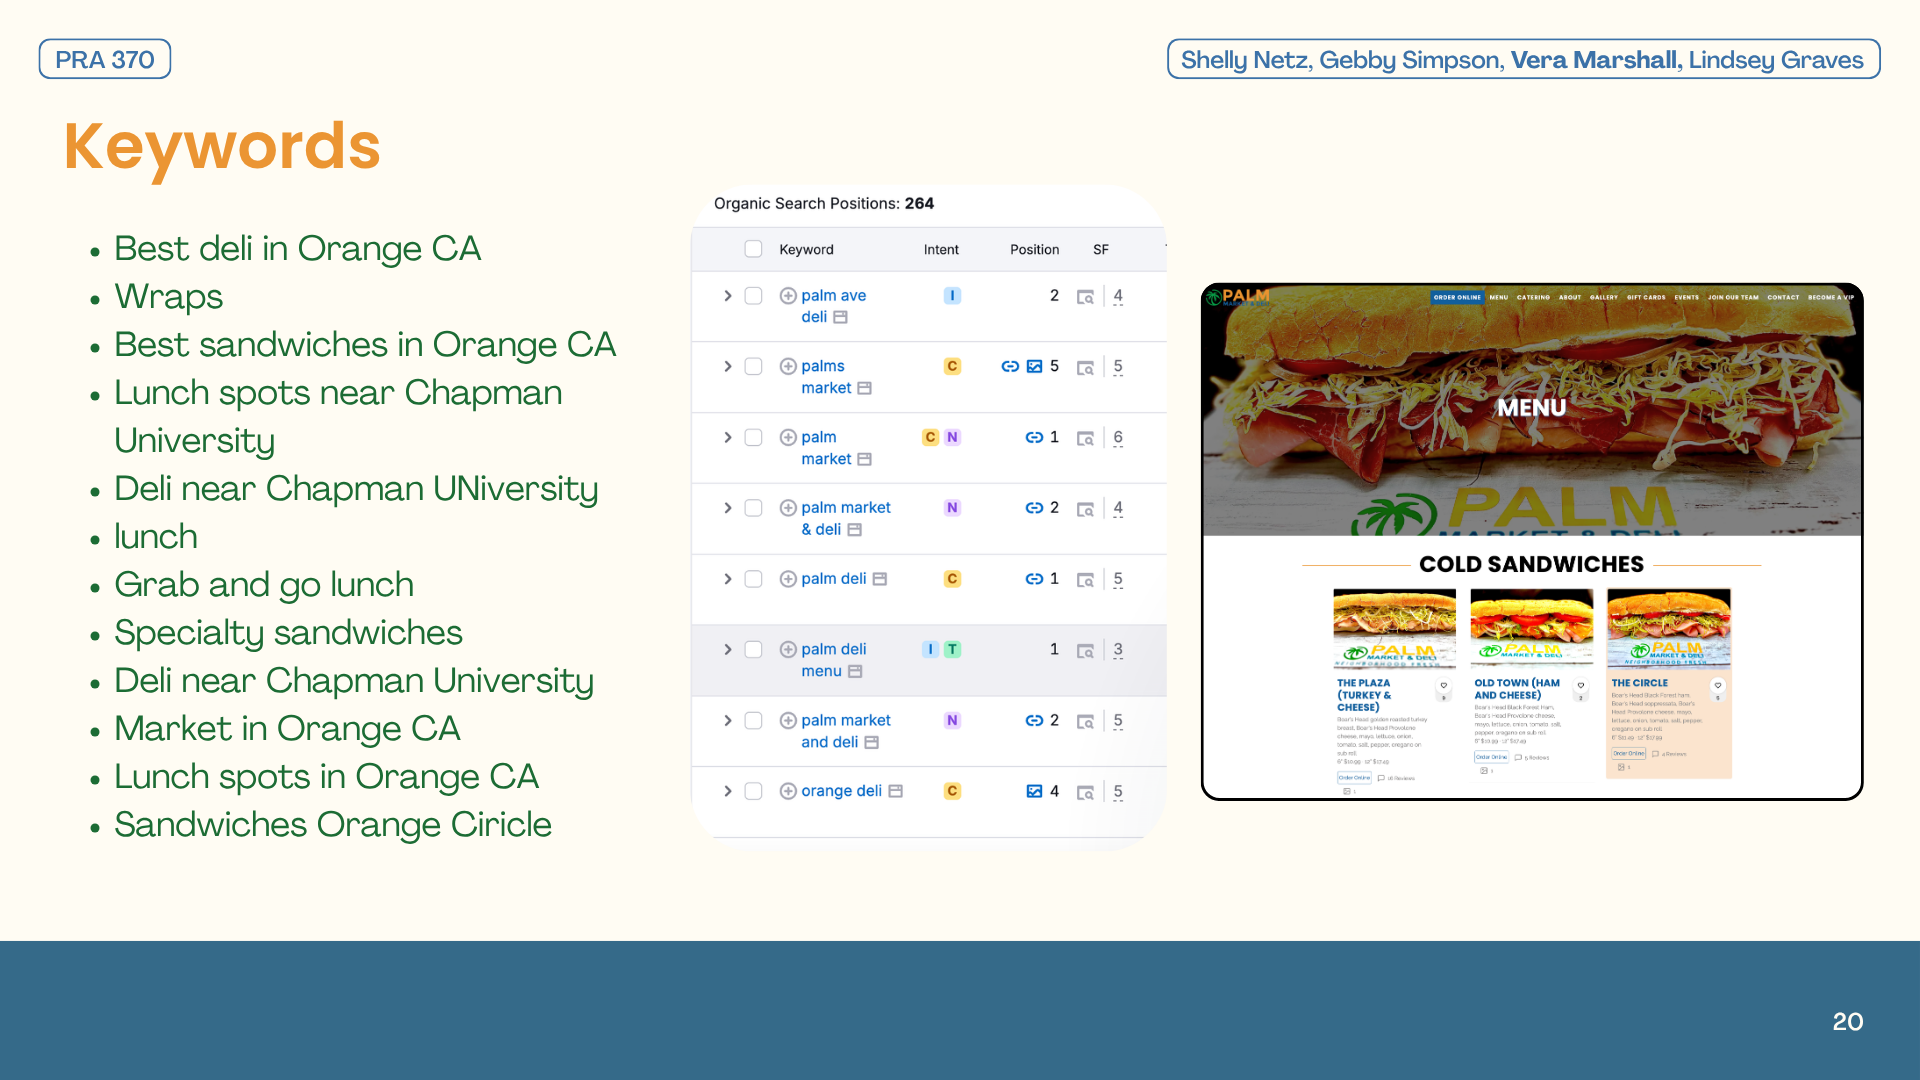Expand the 'palm ave deli' row

727,296
